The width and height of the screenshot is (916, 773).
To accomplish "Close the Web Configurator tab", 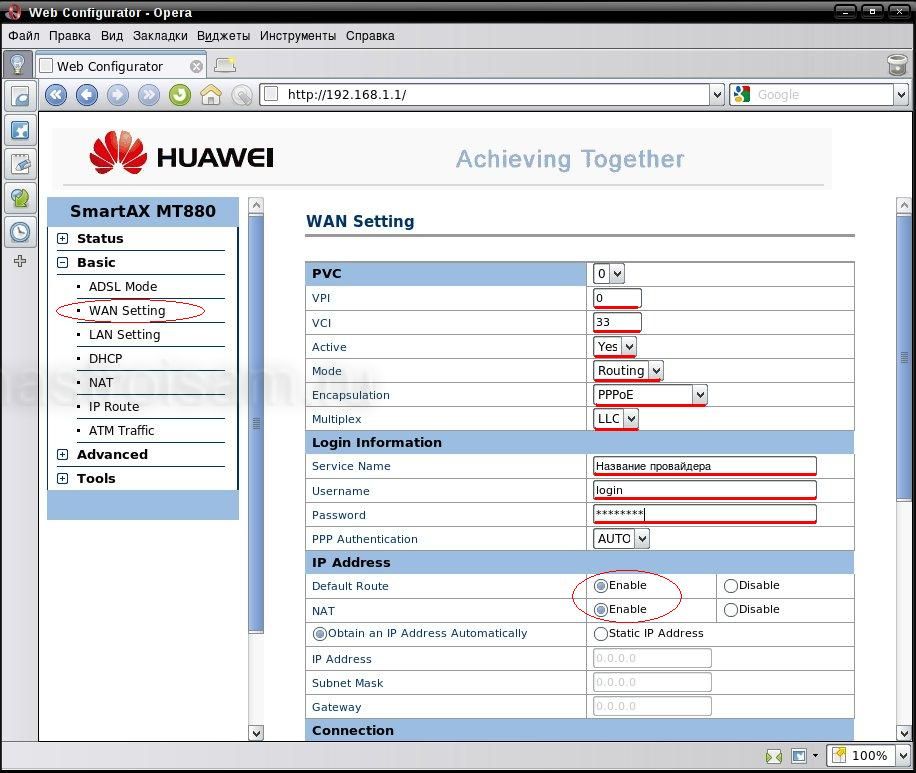I will 196,66.
